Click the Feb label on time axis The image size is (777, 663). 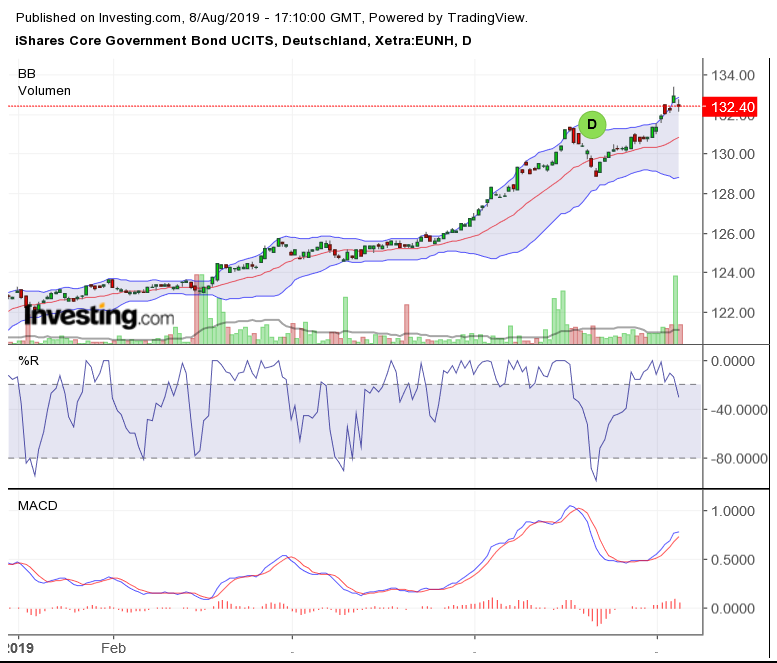coord(113,648)
